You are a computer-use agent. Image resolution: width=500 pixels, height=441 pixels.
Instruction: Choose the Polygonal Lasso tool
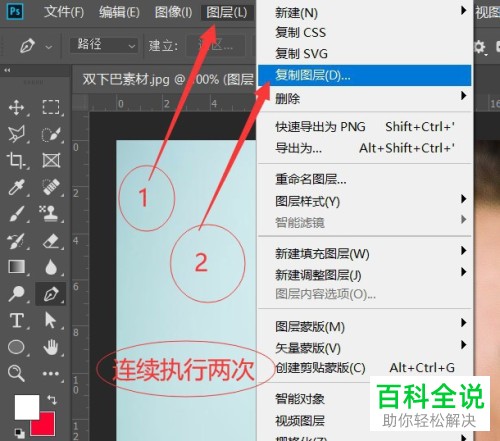pyautogui.click(x=16, y=134)
